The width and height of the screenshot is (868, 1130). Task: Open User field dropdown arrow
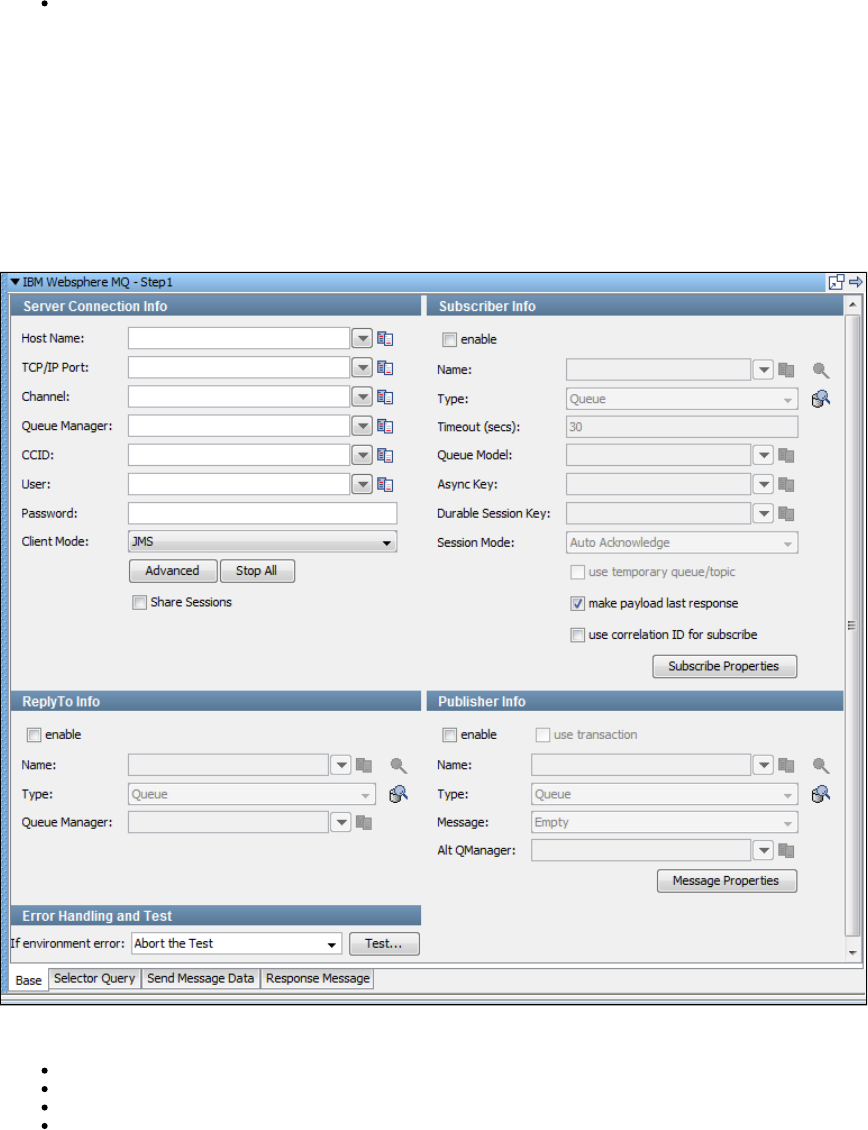(x=362, y=484)
